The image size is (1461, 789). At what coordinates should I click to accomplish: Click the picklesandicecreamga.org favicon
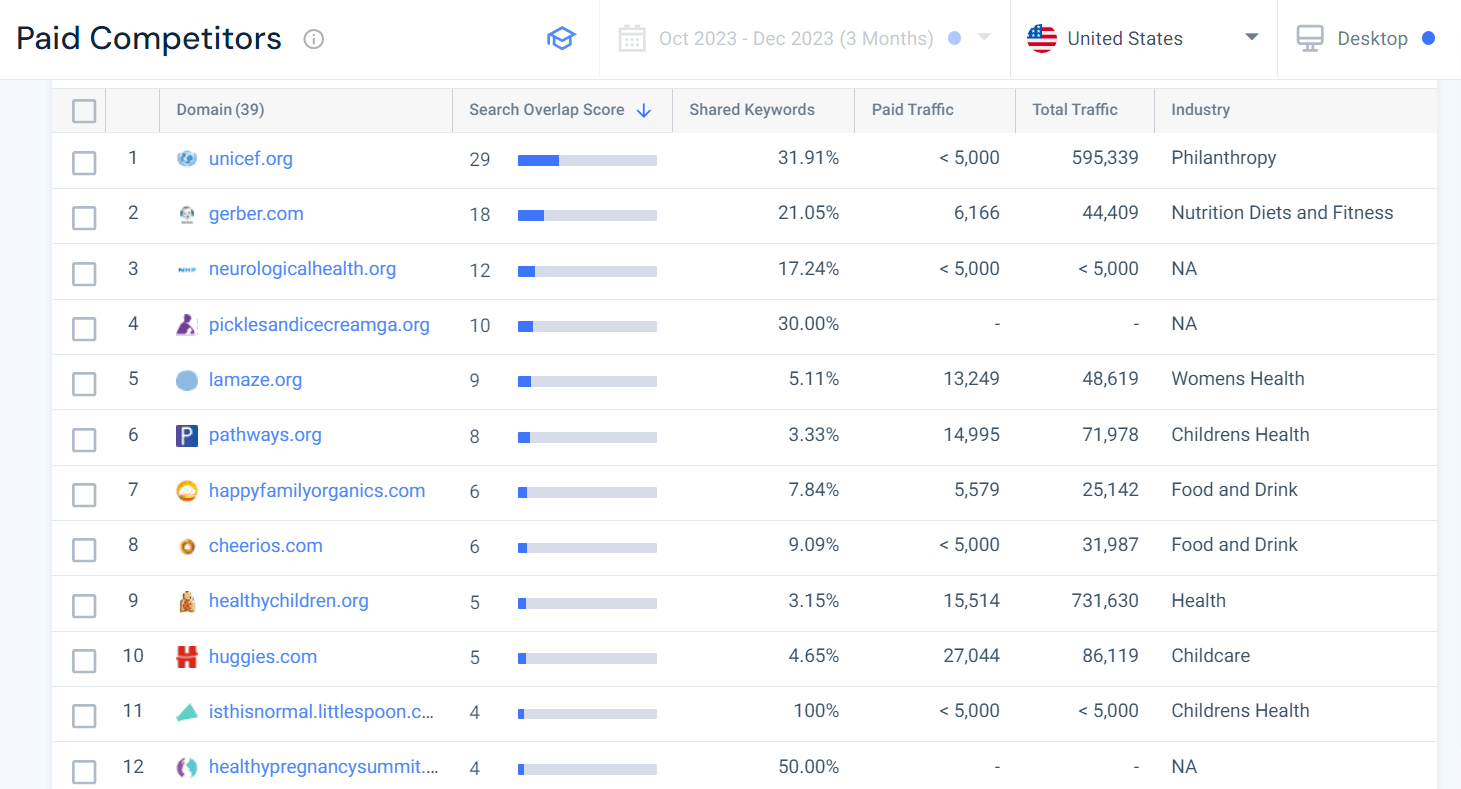[x=187, y=325]
